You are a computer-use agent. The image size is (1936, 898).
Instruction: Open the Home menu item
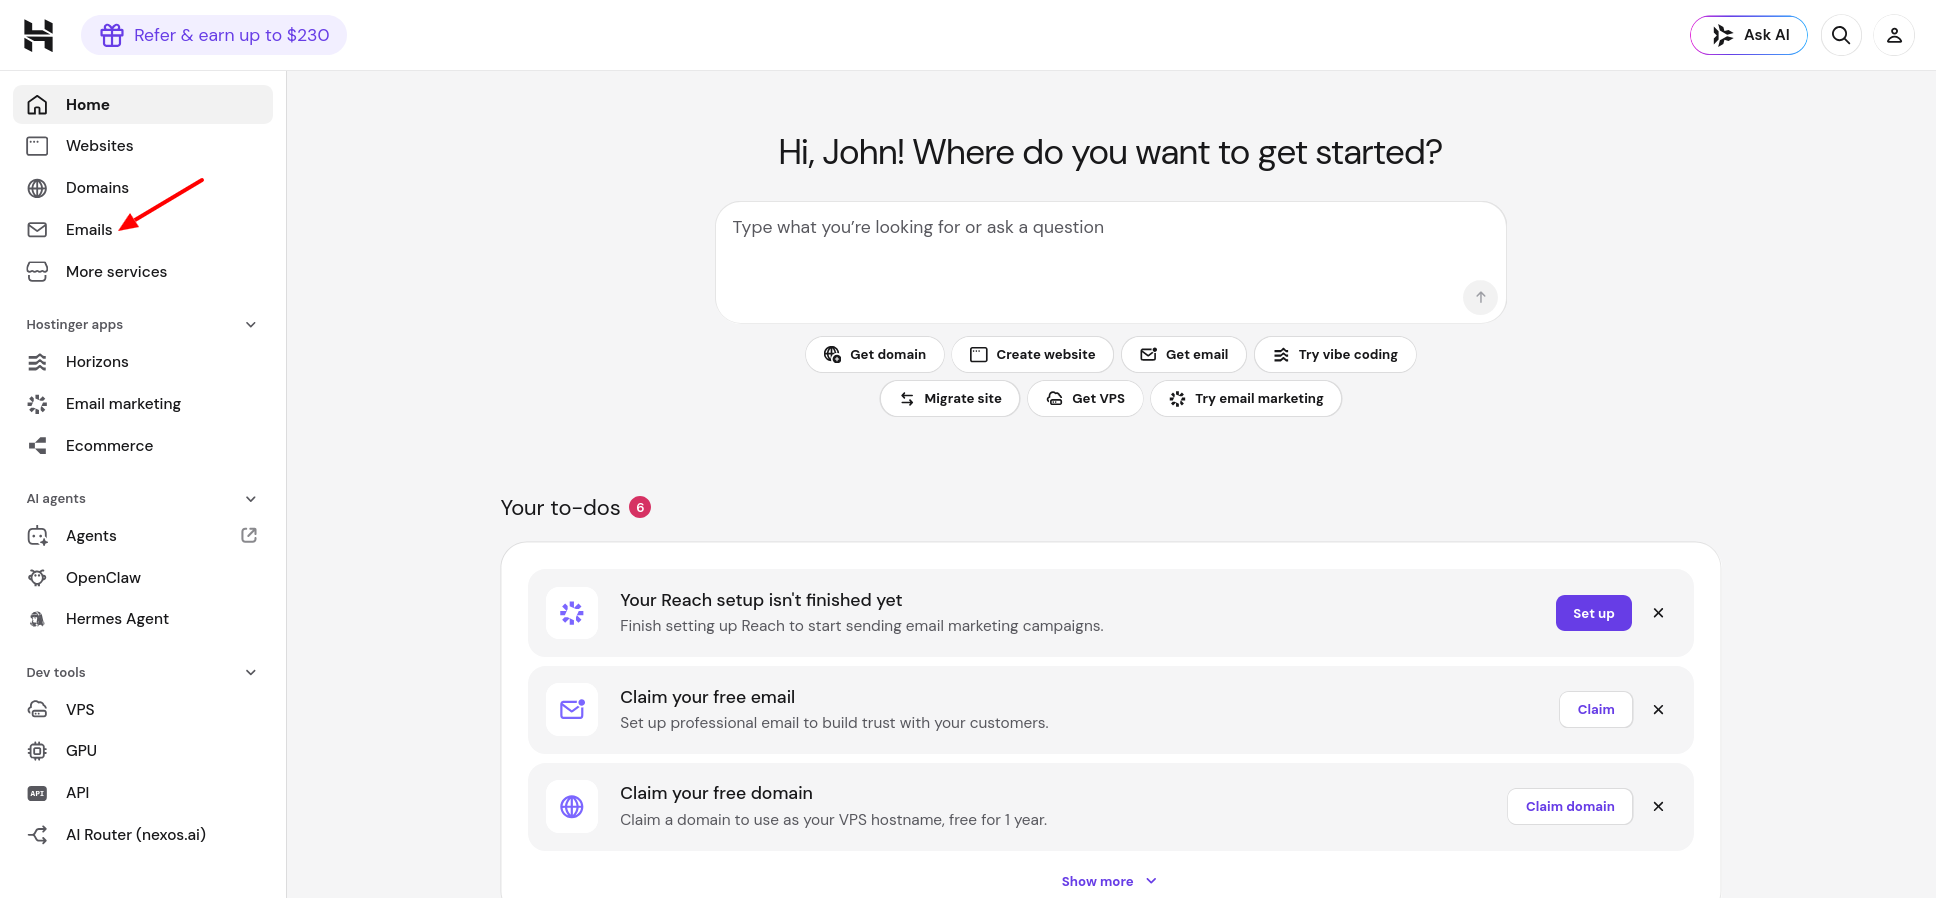143,105
